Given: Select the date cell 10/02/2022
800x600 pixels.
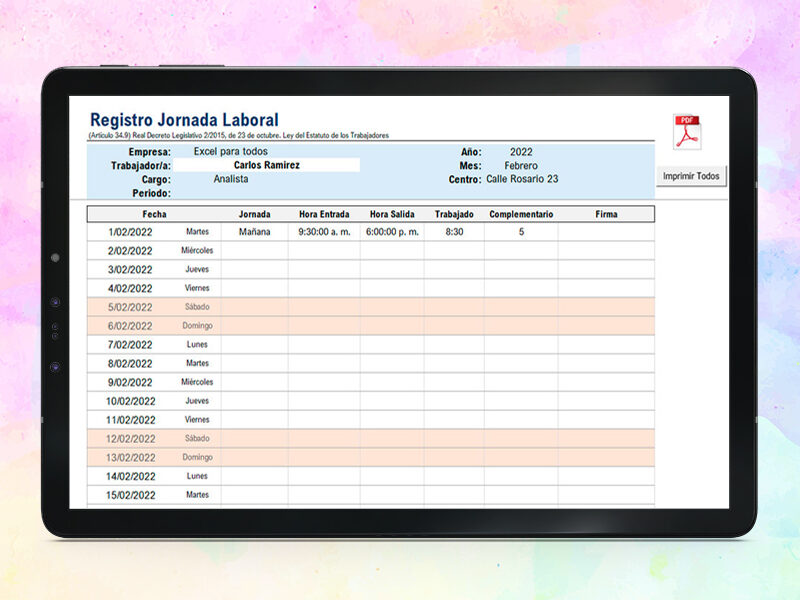Looking at the screenshot, I should coord(130,402).
